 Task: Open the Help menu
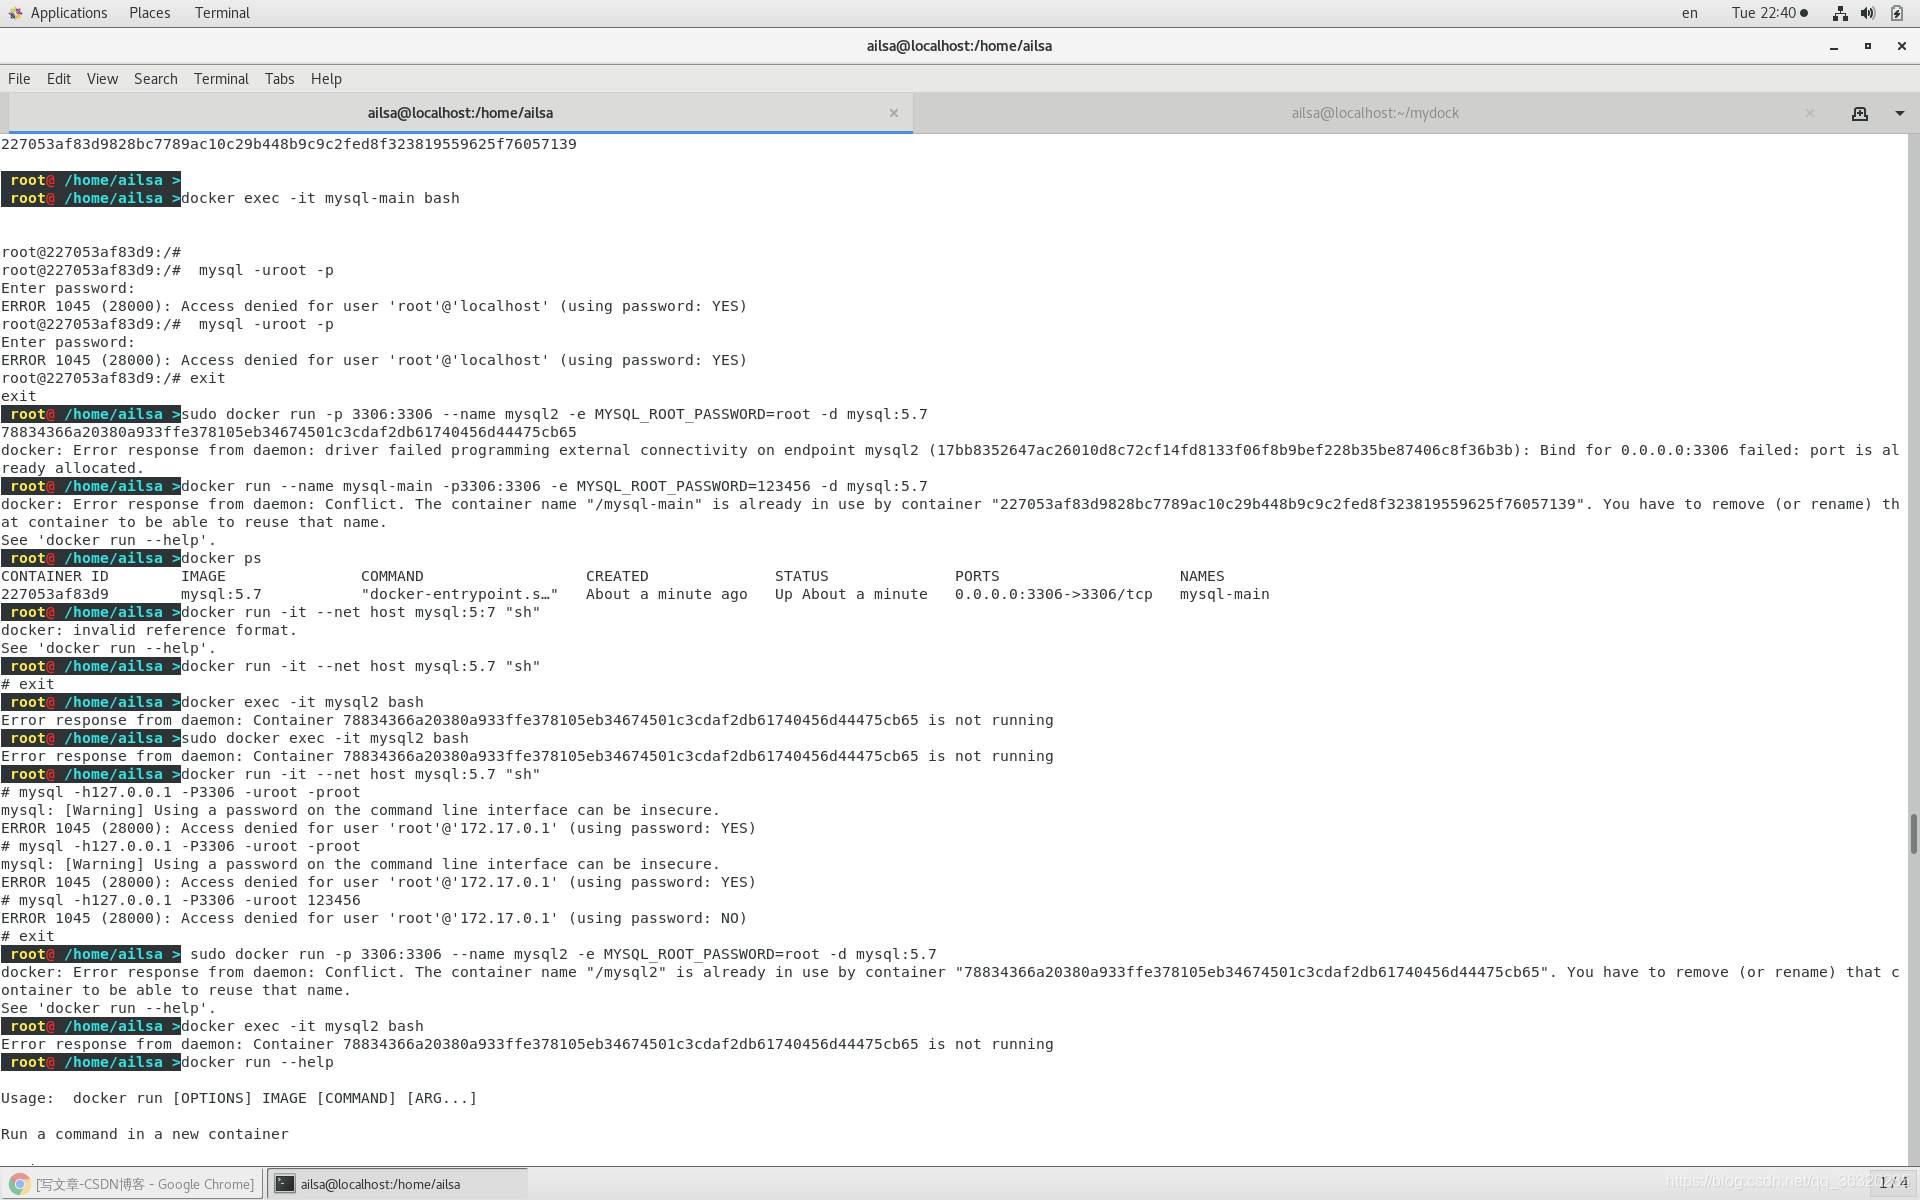tap(326, 79)
